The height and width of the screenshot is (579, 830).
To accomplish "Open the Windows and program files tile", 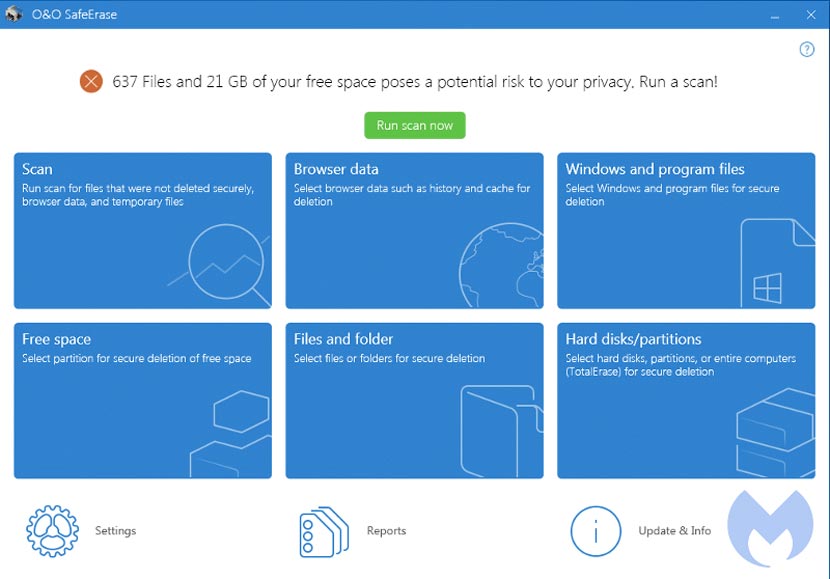I will coord(686,231).
